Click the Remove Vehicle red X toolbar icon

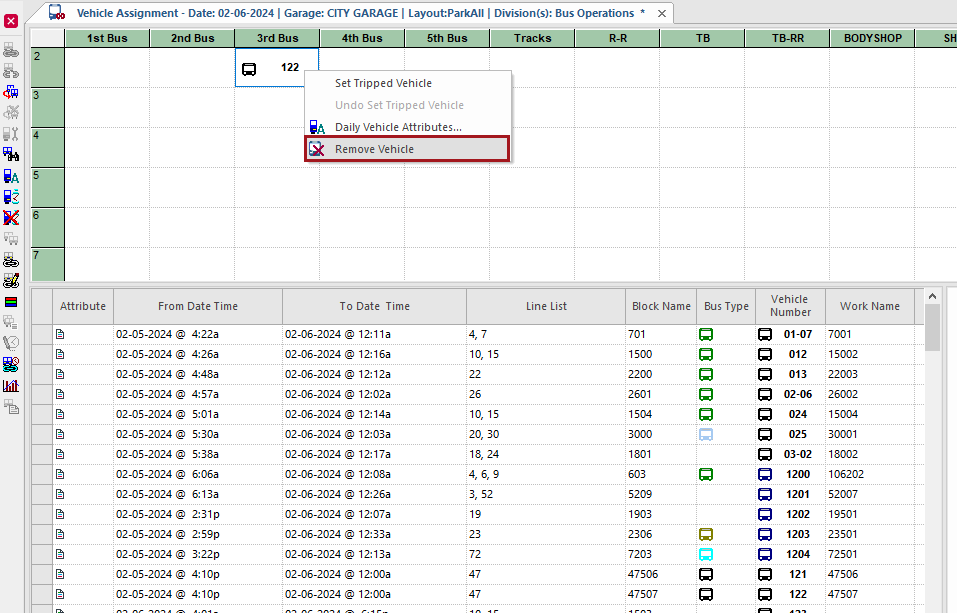pyautogui.click(x=12, y=218)
